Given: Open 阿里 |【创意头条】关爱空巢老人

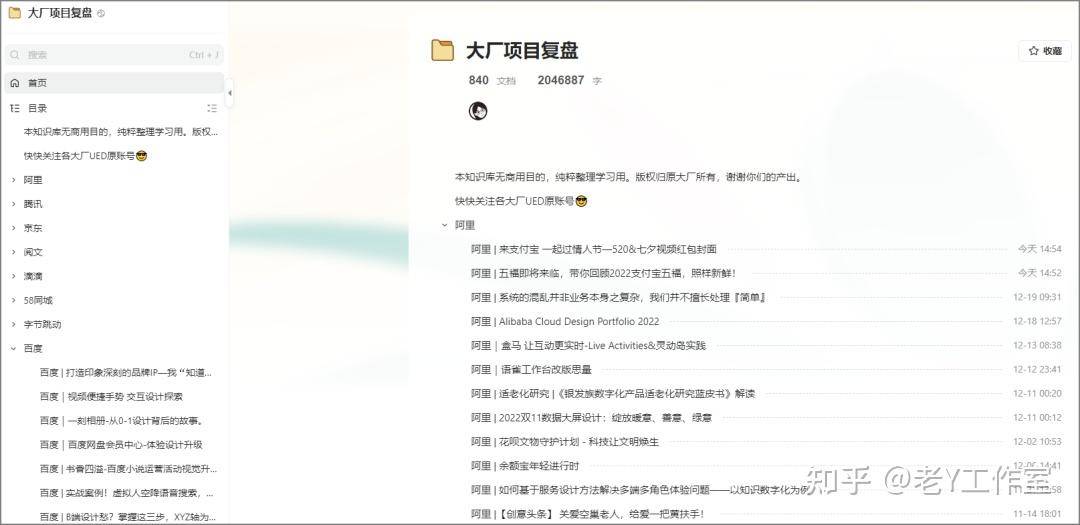Looking at the screenshot, I should (x=588, y=514).
